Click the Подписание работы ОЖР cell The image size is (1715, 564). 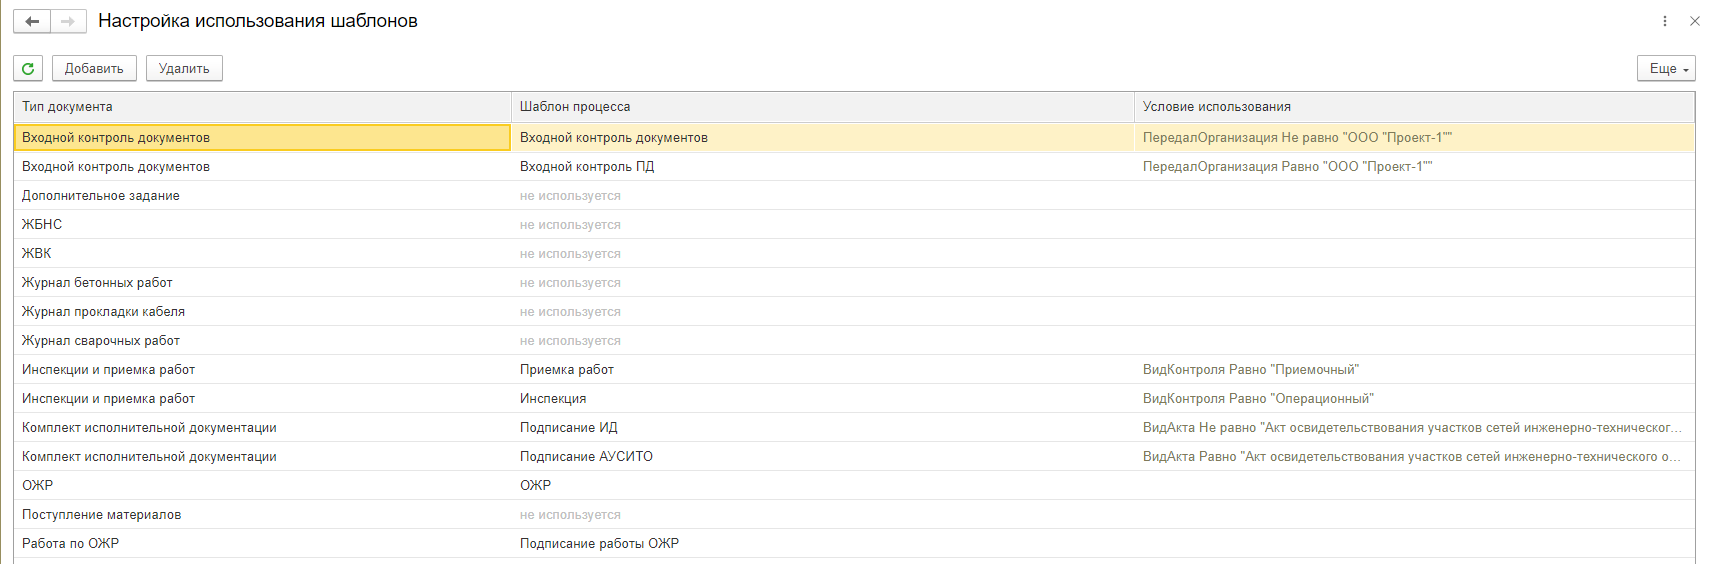click(x=599, y=544)
